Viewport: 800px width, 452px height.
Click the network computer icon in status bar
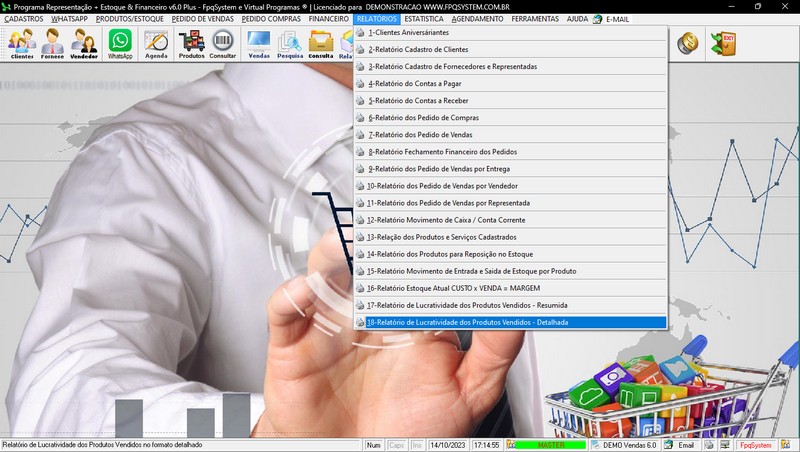click(x=724, y=445)
